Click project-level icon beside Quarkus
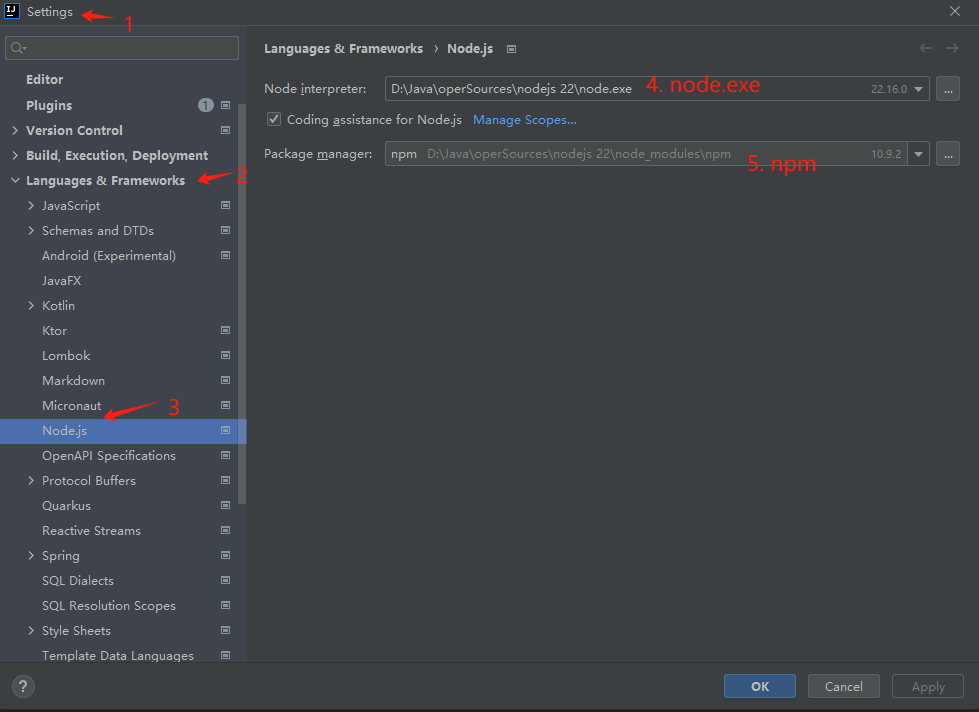 225,505
